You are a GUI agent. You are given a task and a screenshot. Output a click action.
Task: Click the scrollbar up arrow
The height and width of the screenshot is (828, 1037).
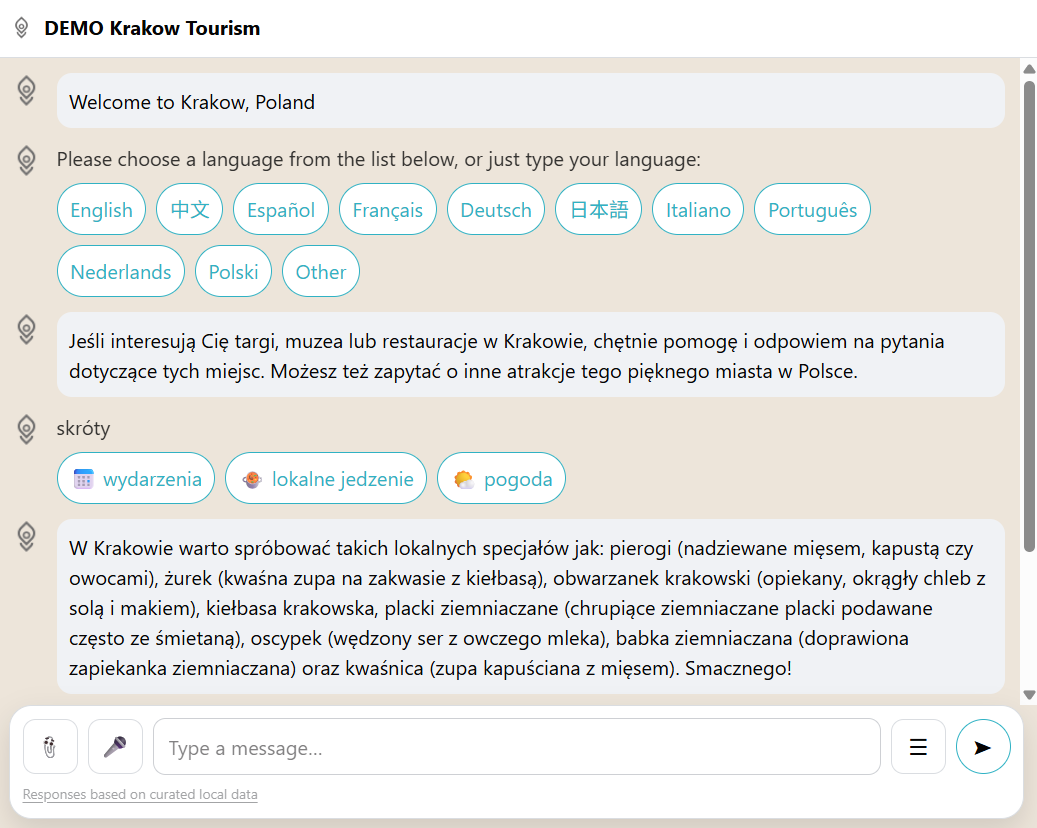click(x=1029, y=68)
